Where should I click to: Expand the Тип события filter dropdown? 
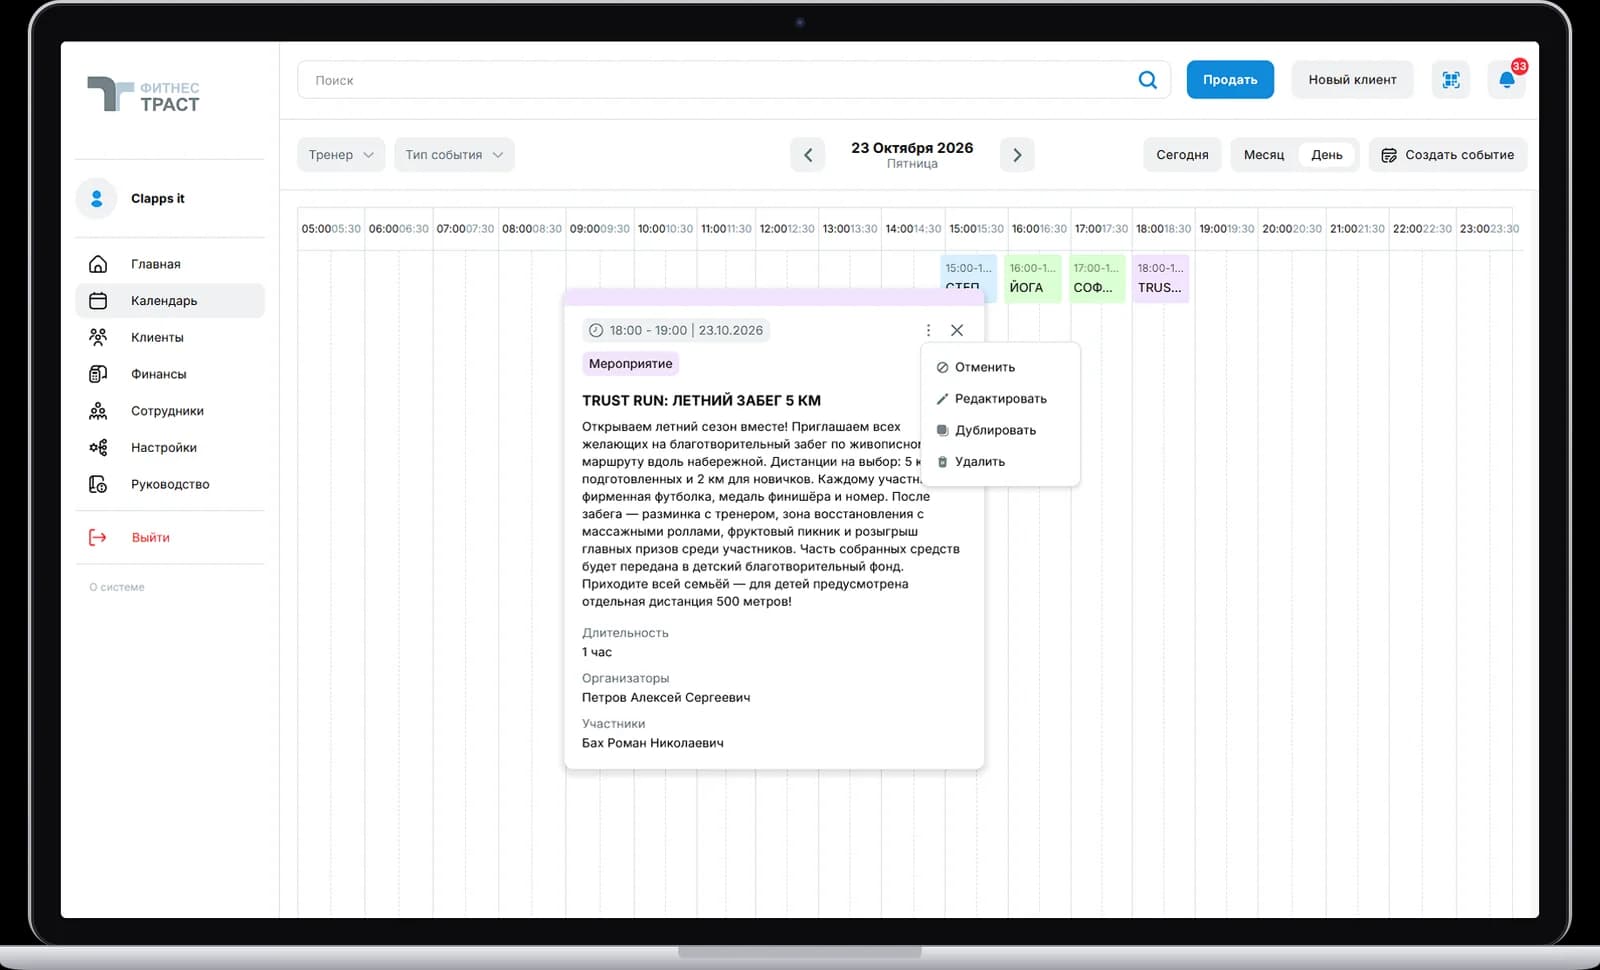(x=454, y=155)
